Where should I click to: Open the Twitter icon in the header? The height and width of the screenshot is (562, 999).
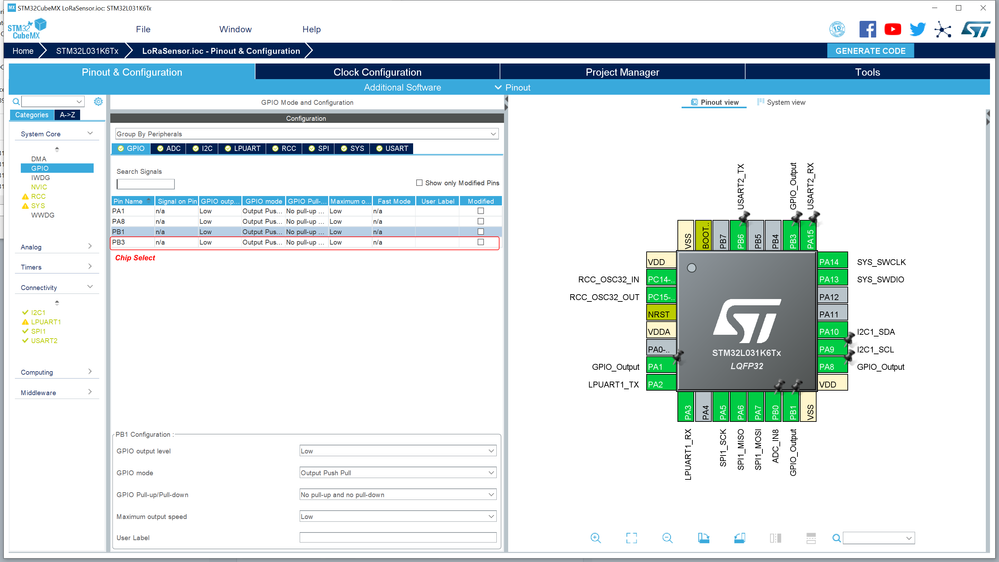click(917, 29)
